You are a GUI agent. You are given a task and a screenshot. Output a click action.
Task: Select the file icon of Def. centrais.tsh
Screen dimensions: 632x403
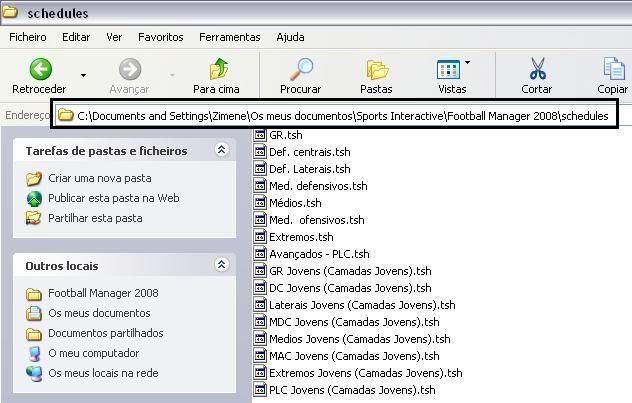click(x=260, y=152)
